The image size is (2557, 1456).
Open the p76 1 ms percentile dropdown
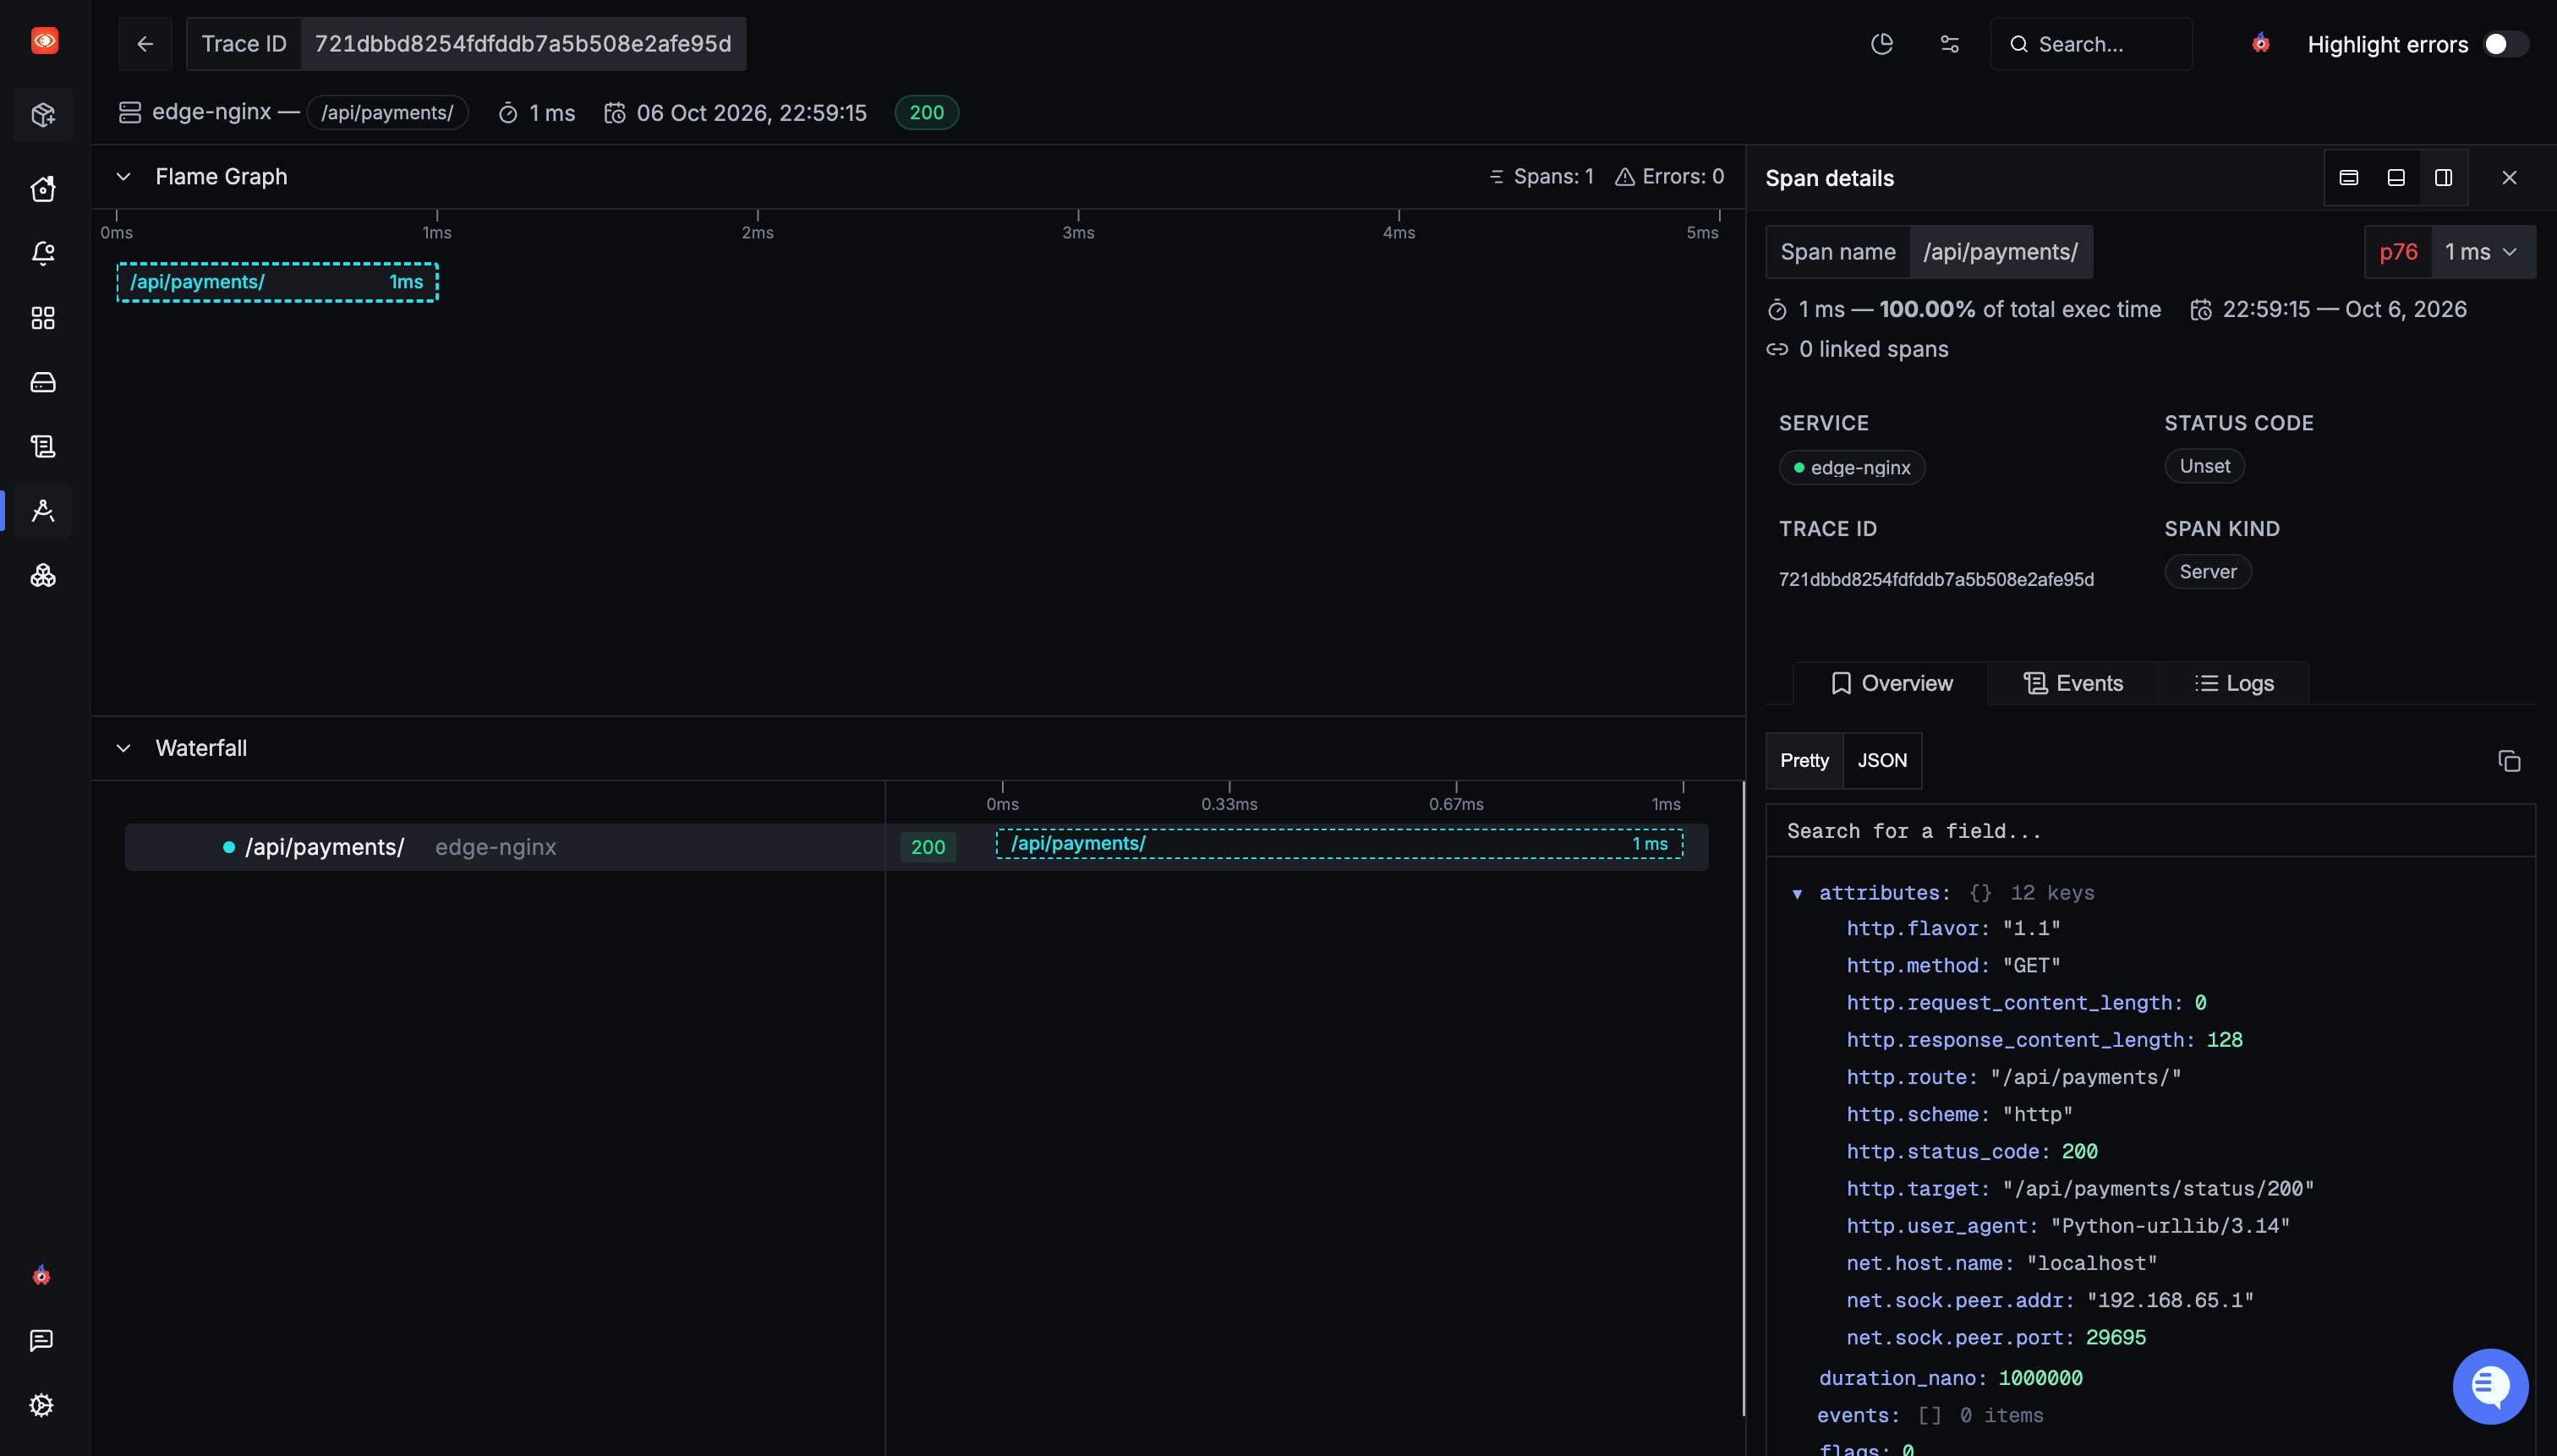tap(2450, 252)
